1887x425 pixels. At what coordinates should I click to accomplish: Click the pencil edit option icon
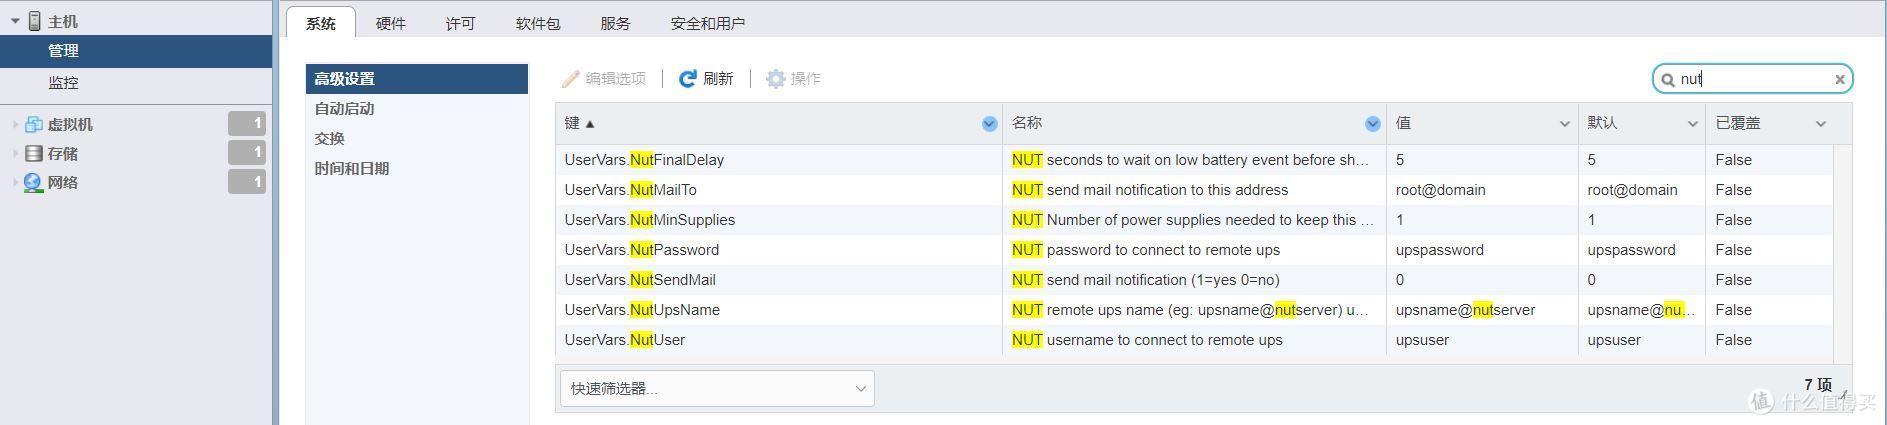[571, 79]
